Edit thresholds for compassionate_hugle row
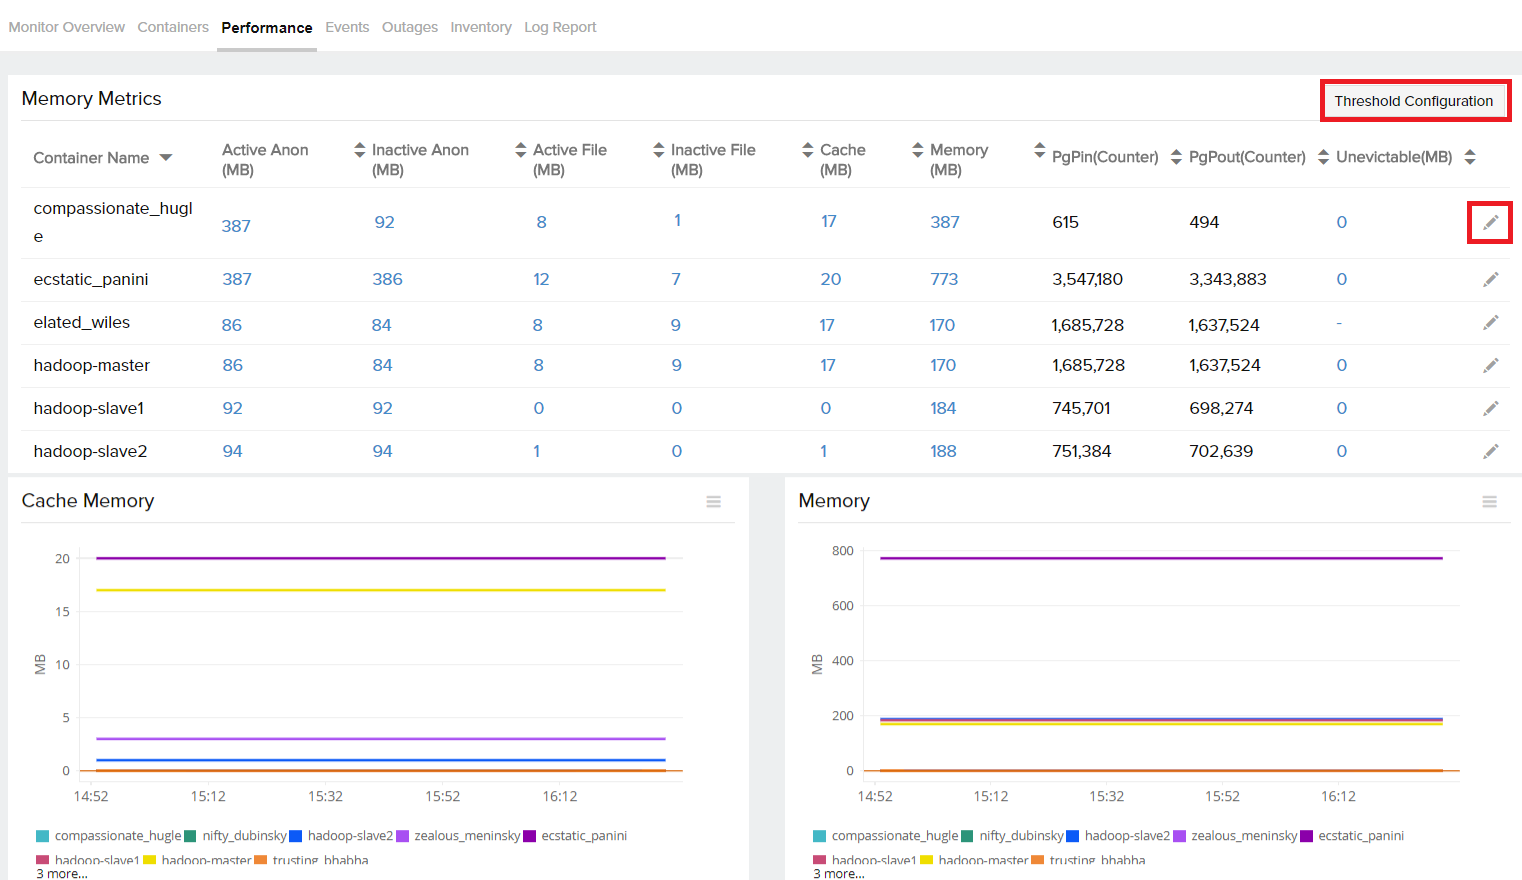 click(x=1490, y=222)
